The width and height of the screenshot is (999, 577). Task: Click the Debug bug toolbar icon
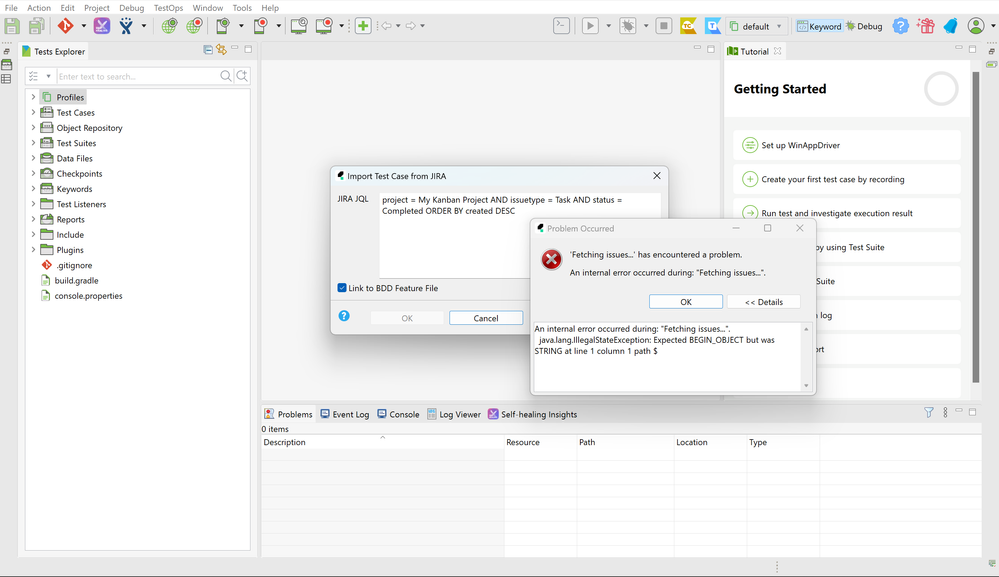point(628,26)
